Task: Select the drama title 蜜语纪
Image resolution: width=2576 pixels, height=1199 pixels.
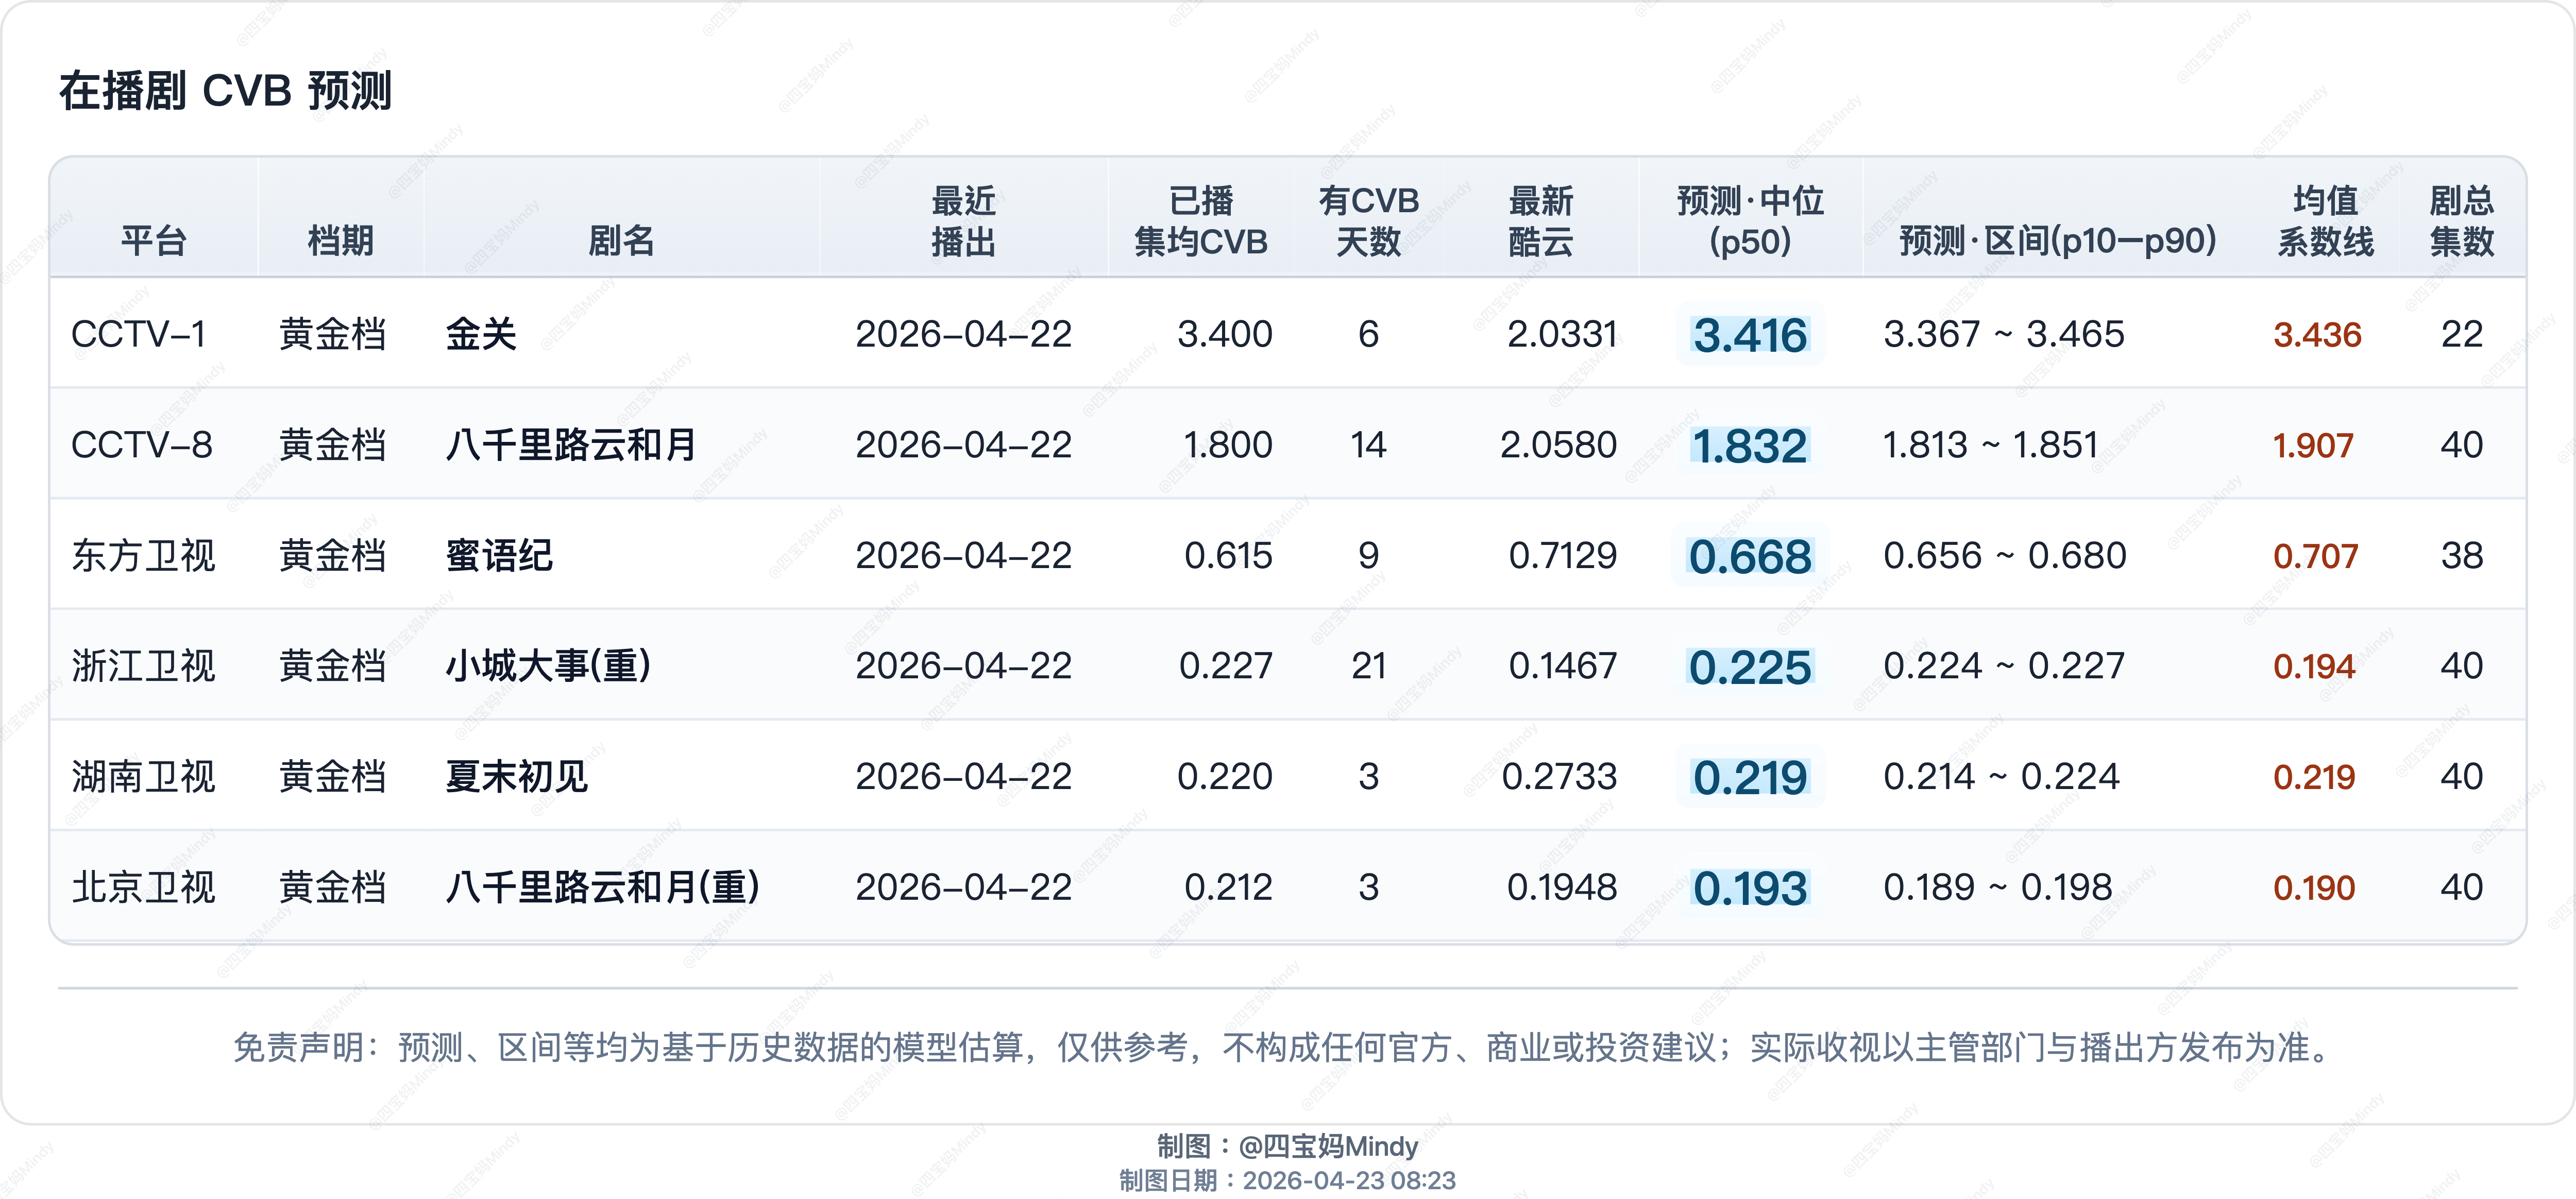Action: (x=499, y=556)
